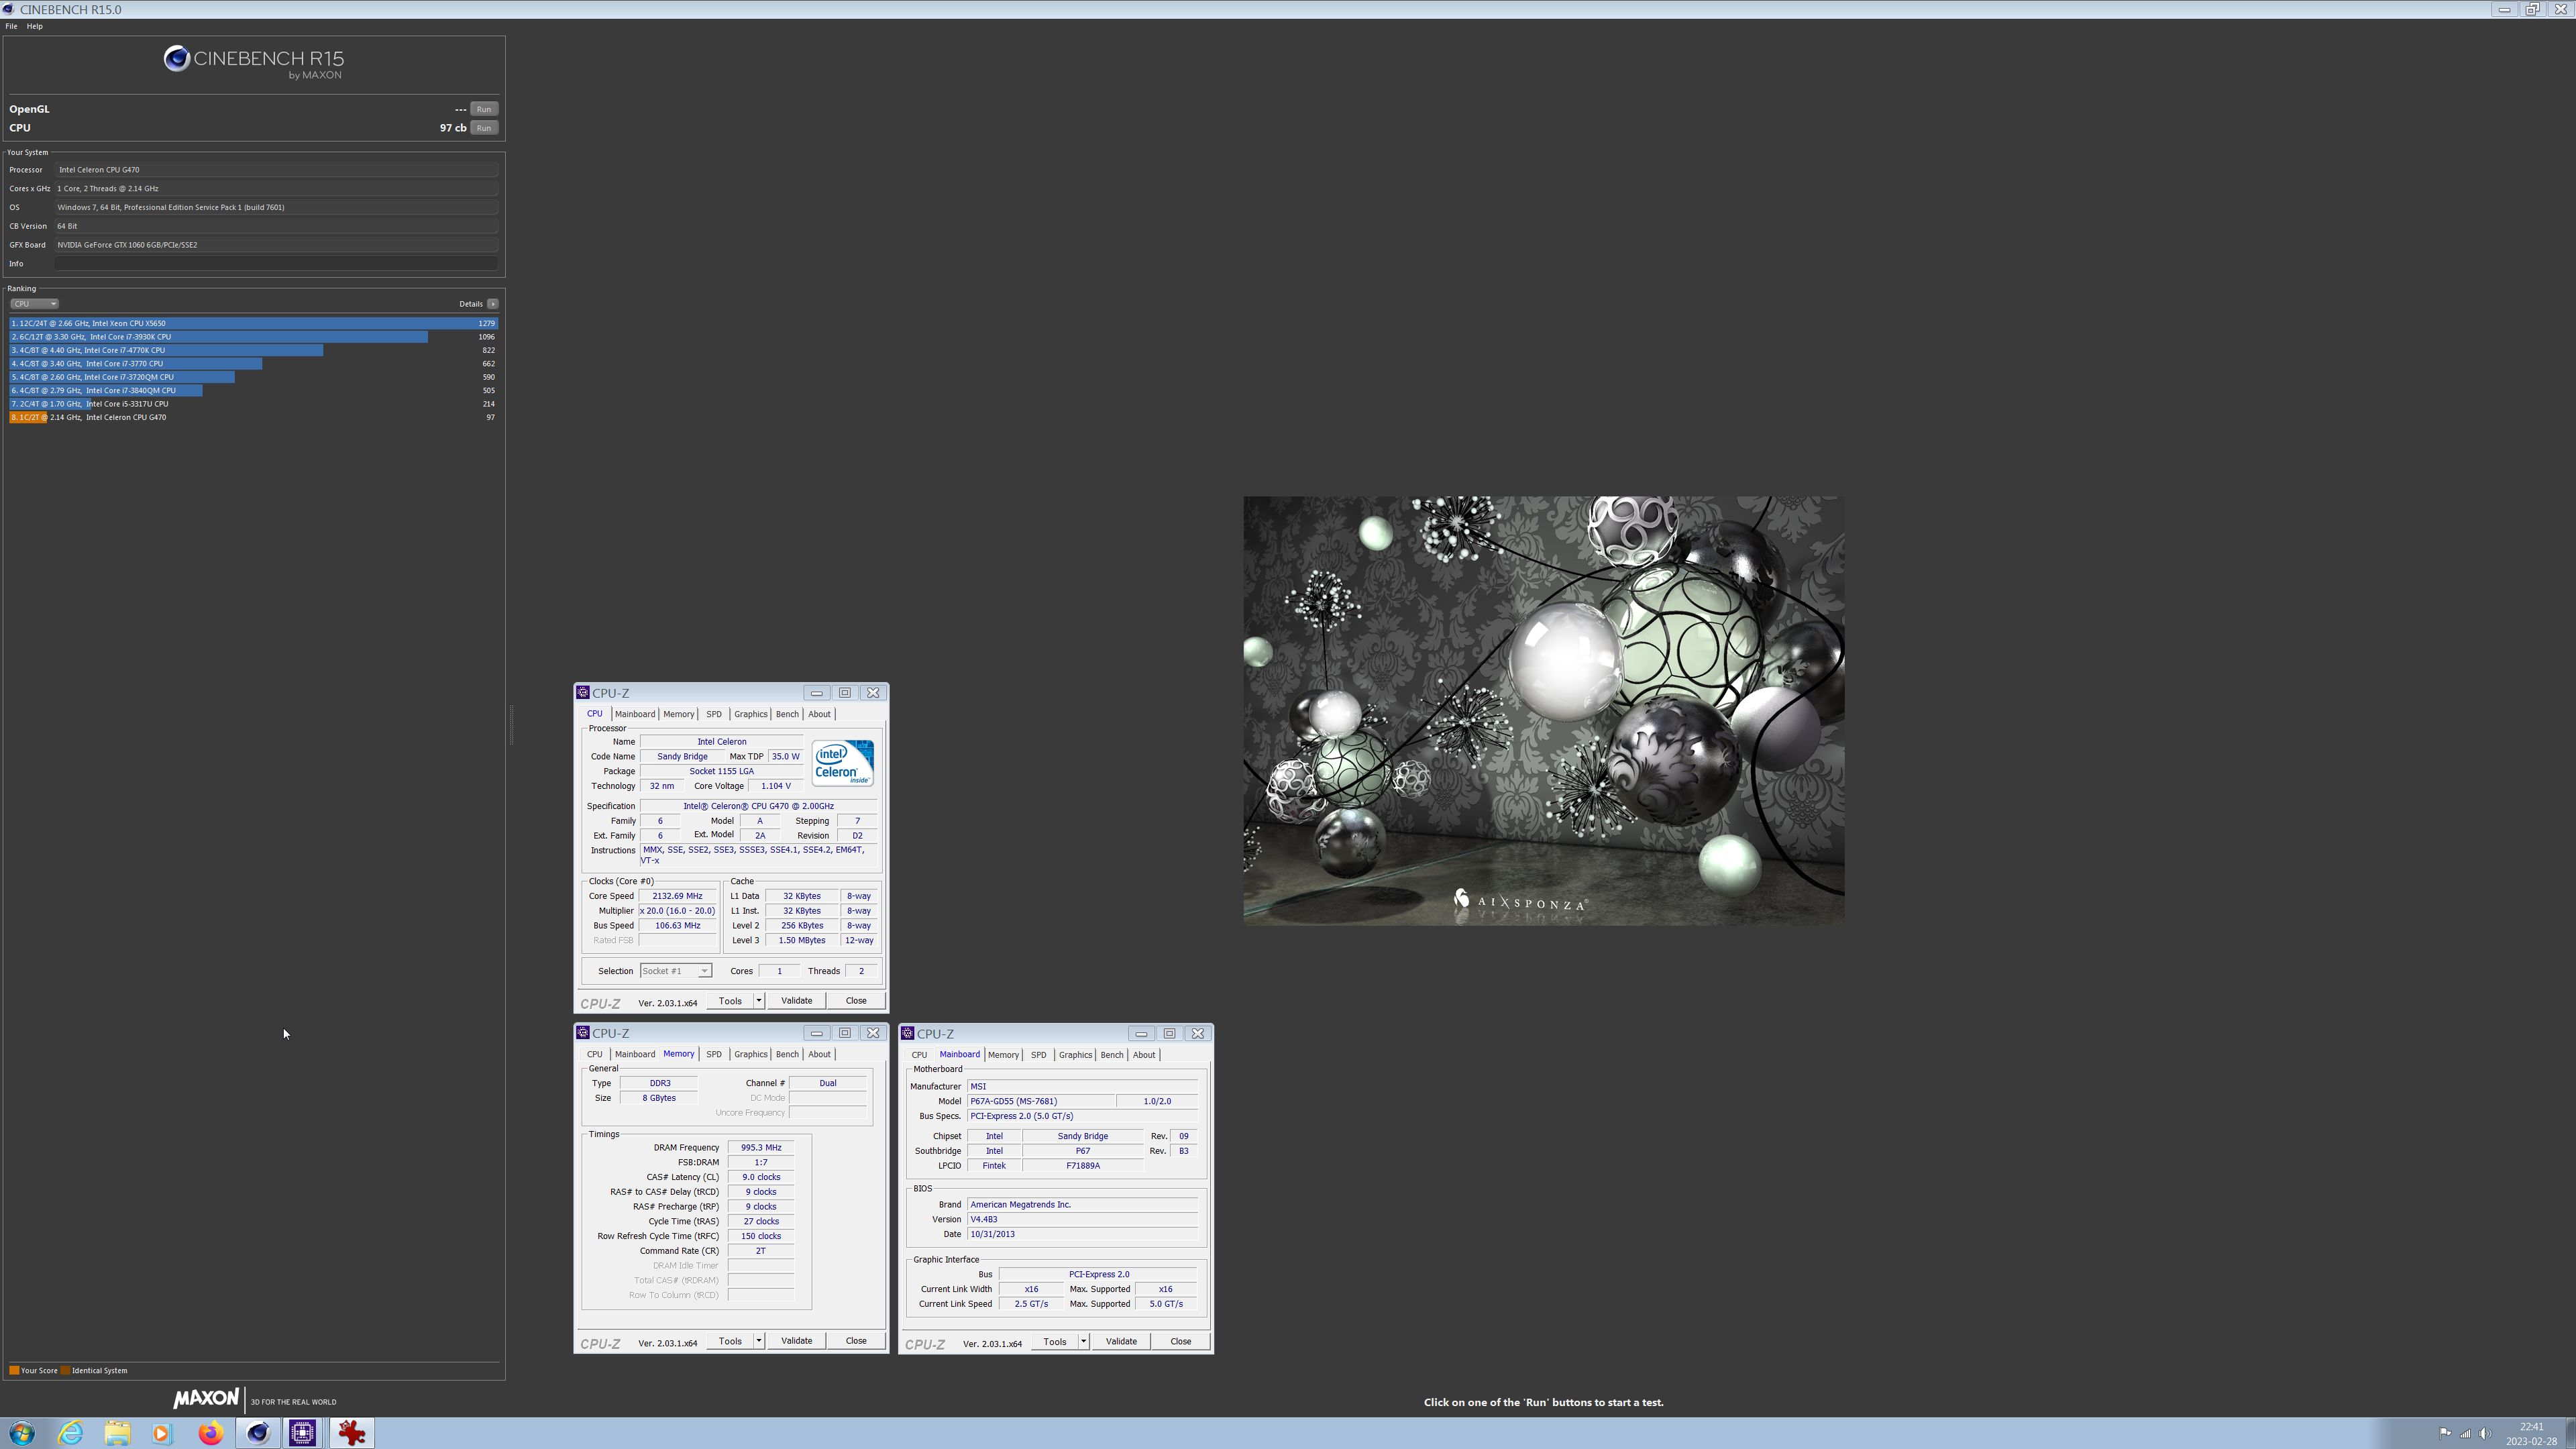This screenshot has height=1449, width=2576.
Task: Maximize the CPU-Z Mainboard window
Action: [x=1169, y=1034]
